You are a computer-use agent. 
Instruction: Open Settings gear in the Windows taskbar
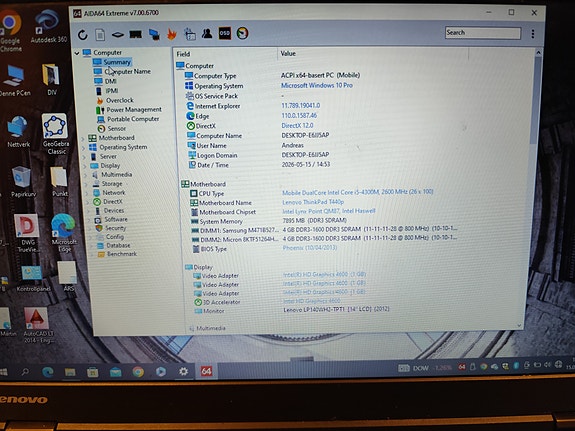183,371
